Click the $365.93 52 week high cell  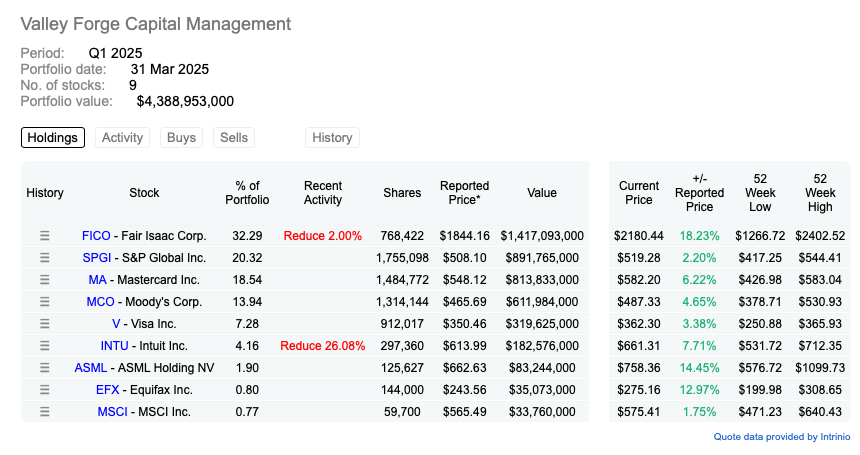point(820,323)
